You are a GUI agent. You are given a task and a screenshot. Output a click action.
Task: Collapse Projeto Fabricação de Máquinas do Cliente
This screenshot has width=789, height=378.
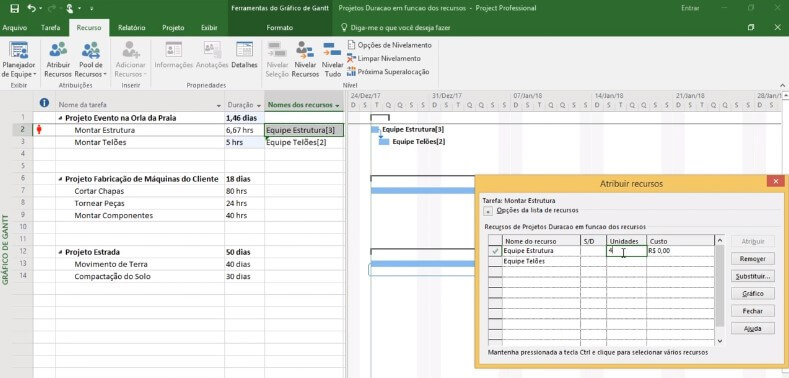point(61,179)
